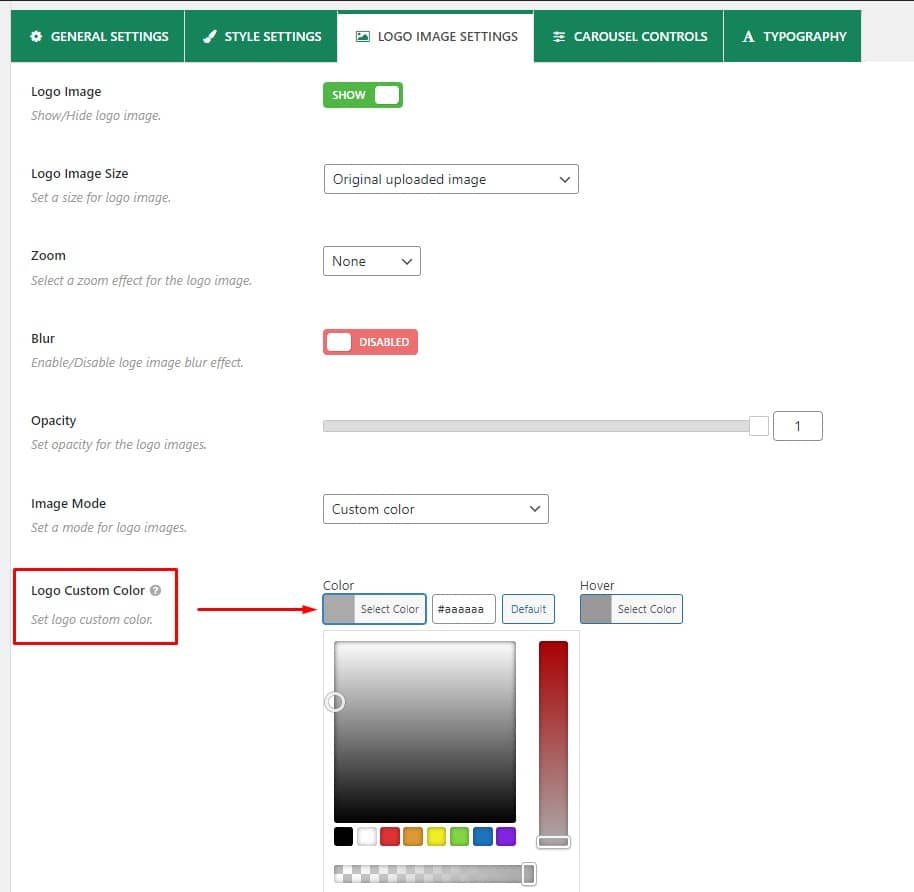The image size is (914, 892).
Task: Click the circular color picker handle
Action: tap(335, 702)
